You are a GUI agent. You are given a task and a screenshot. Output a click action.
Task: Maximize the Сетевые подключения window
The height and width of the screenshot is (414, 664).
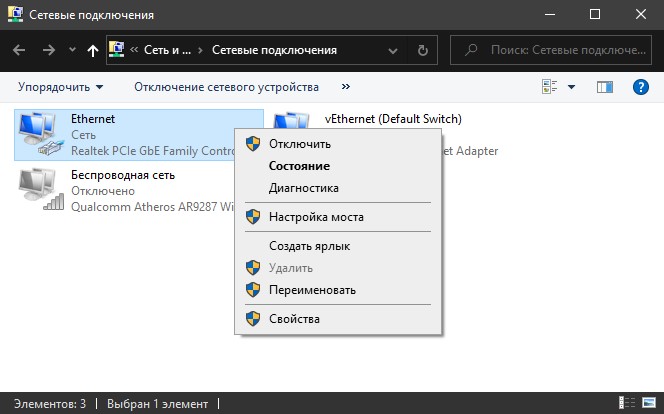pos(595,14)
